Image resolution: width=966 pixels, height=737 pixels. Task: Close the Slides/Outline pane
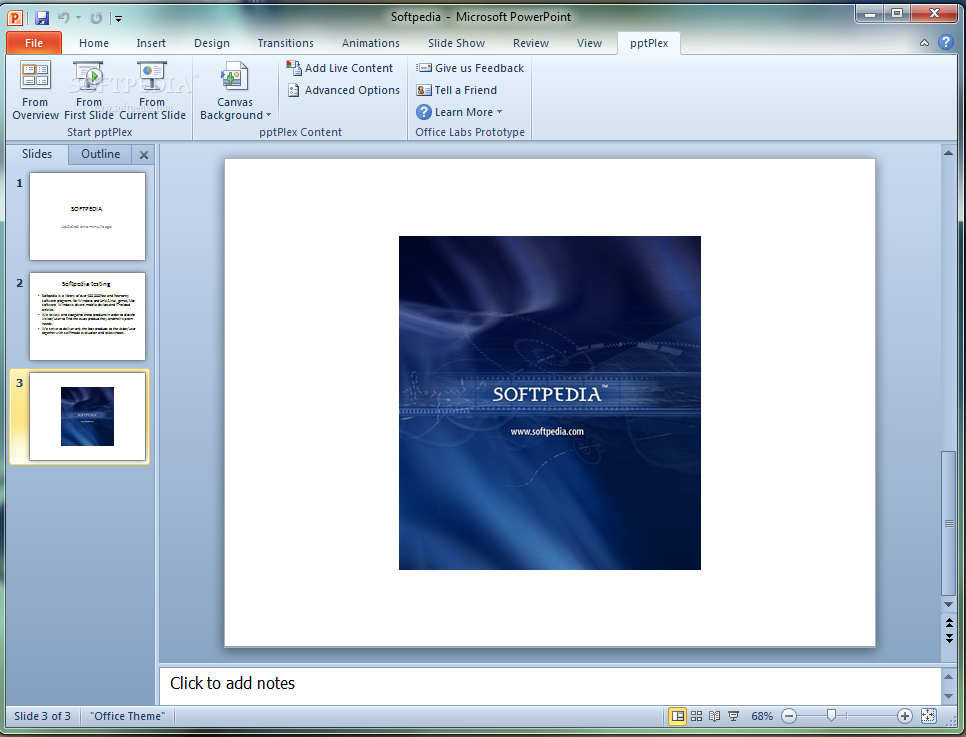point(144,155)
